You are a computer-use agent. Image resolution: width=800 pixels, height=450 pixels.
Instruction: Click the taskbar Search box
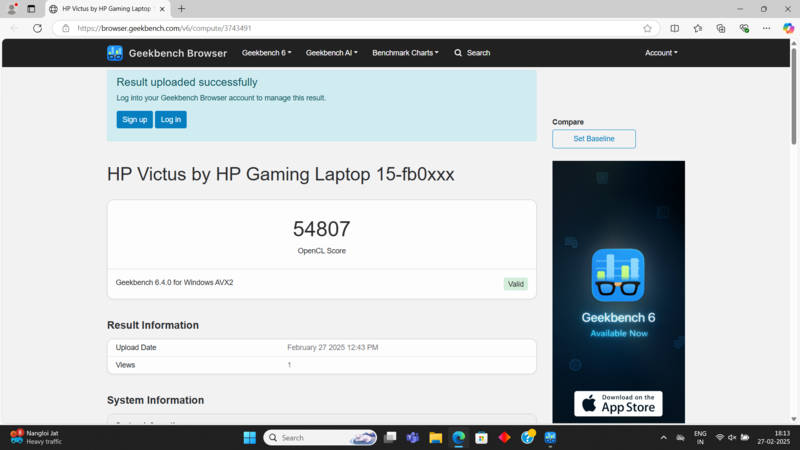tap(320, 437)
